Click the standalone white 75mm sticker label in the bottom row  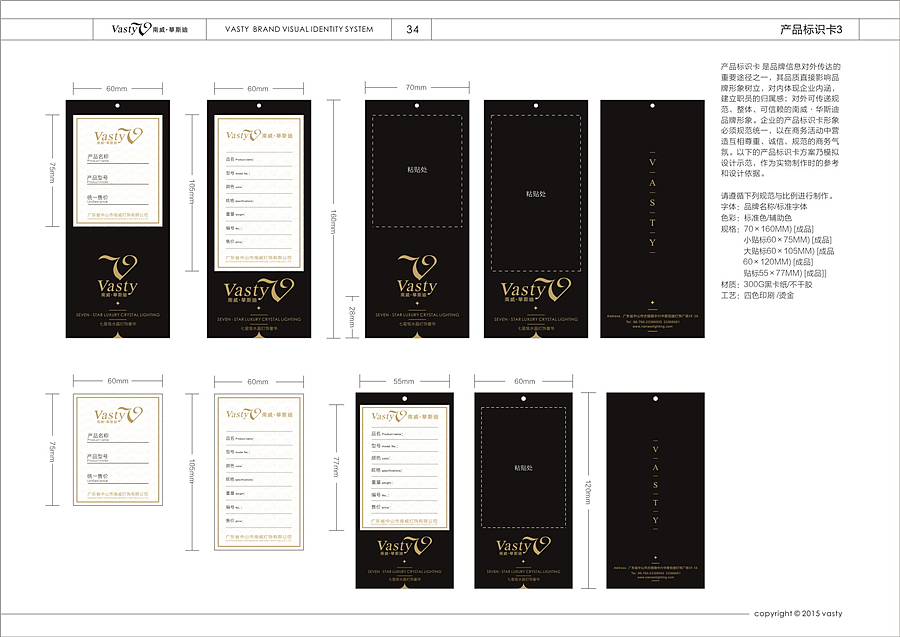tap(118, 449)
